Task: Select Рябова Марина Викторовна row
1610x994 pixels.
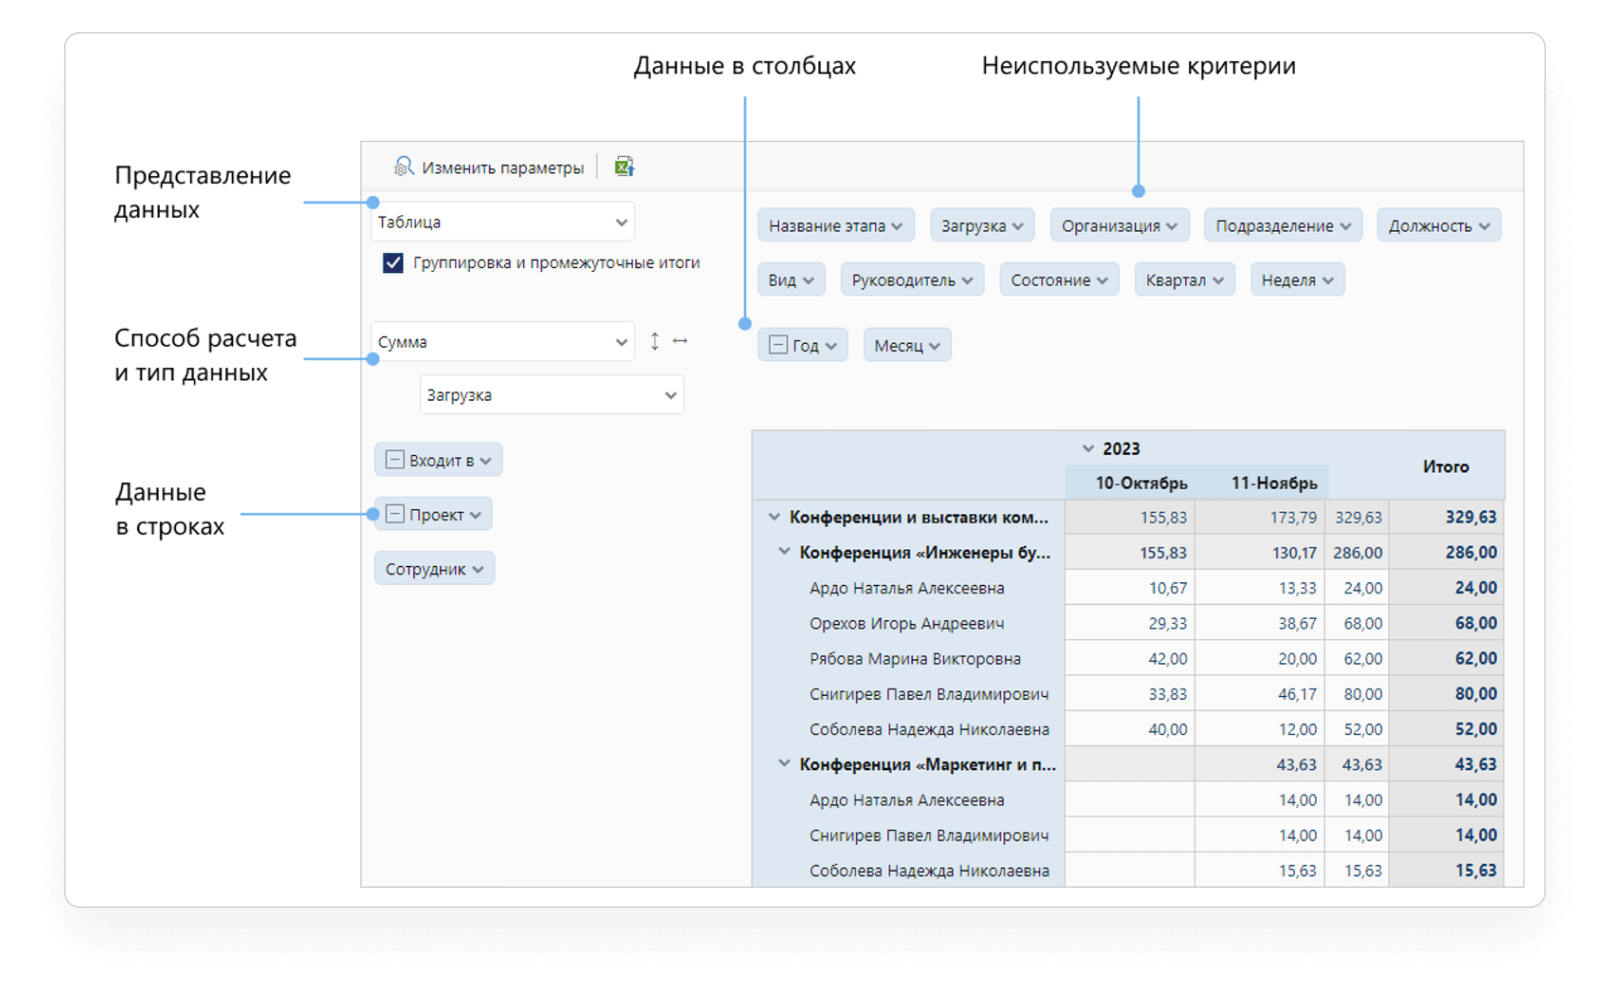Action: [x=908, y=658]
